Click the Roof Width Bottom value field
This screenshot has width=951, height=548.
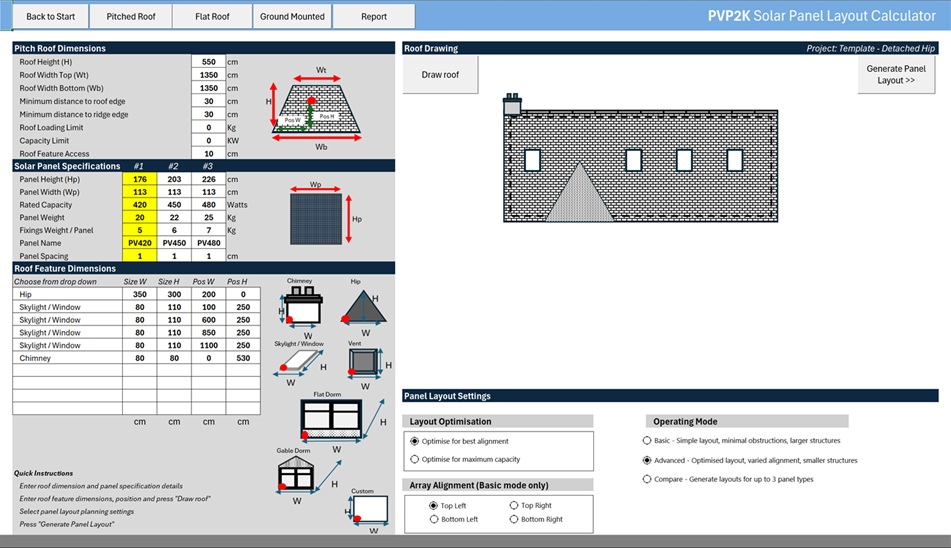pos(209,88)
